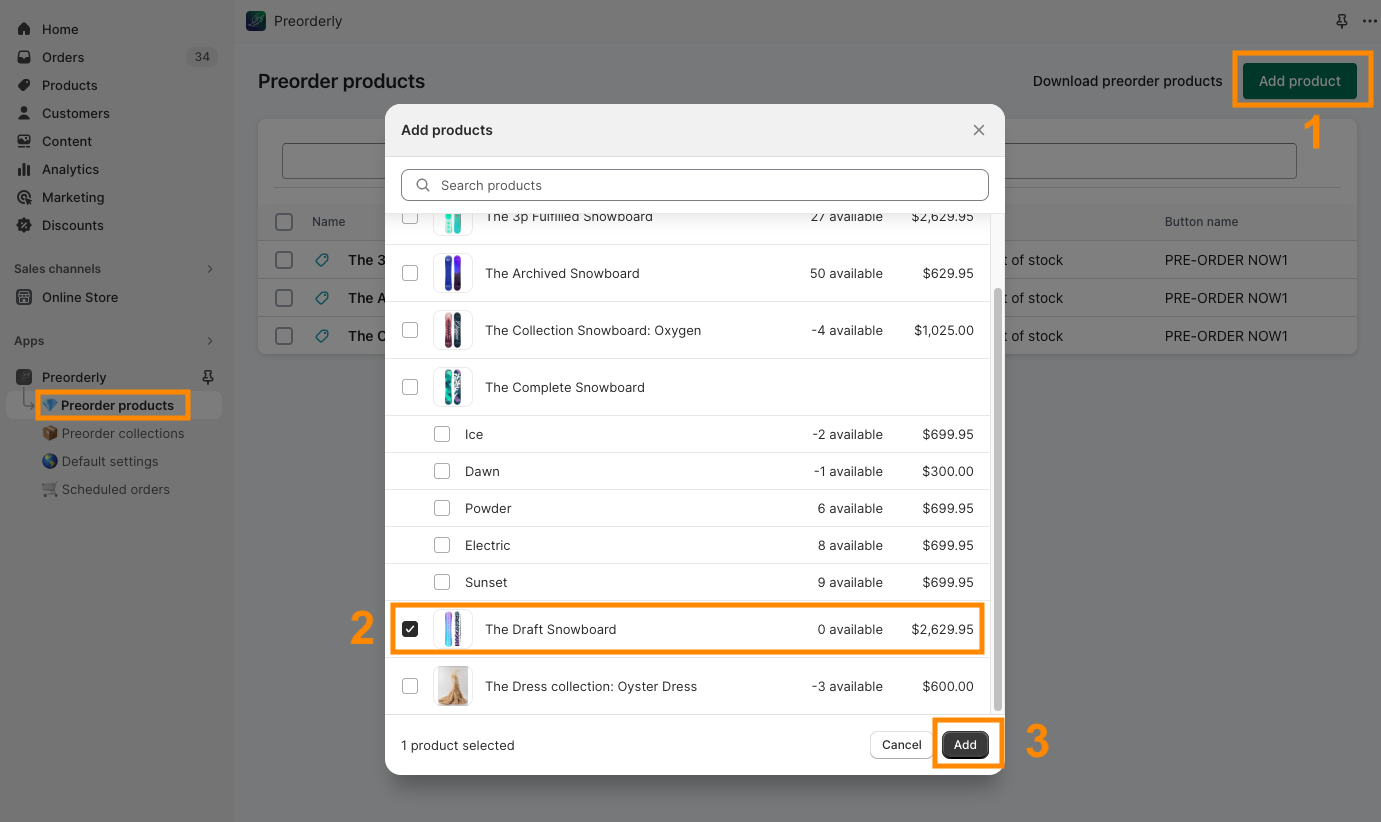Click The Draft Snowboard thumbnail
The image size is (1381, 822).
point(453,630)
